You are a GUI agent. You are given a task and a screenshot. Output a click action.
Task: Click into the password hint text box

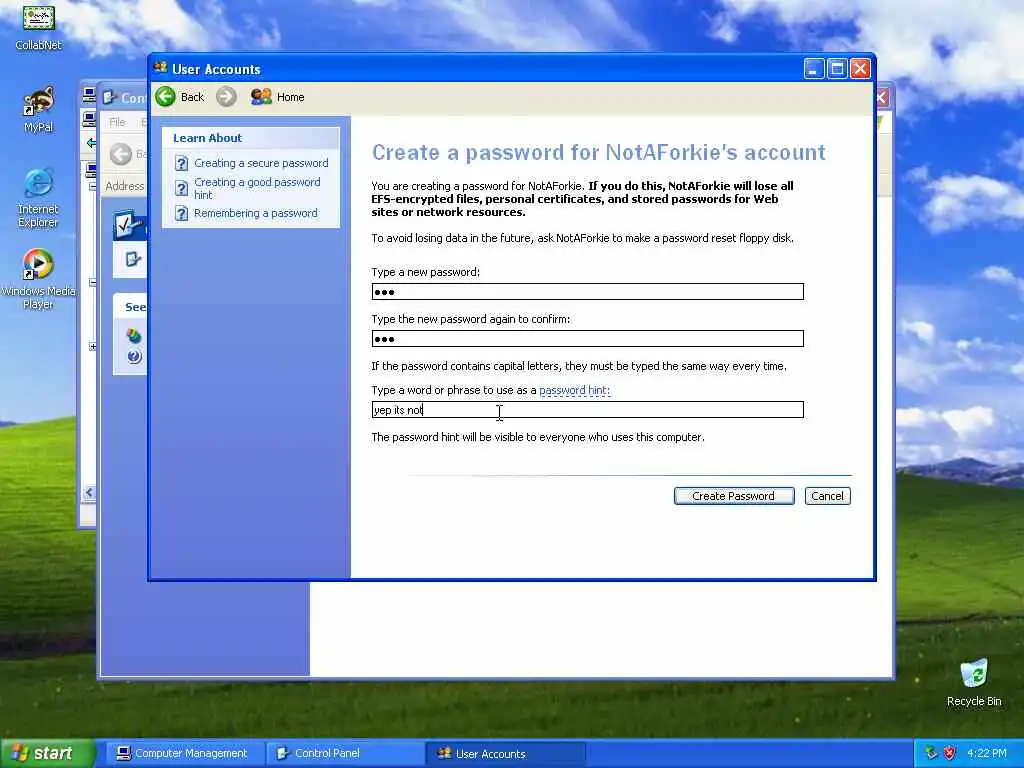(587, 409)
